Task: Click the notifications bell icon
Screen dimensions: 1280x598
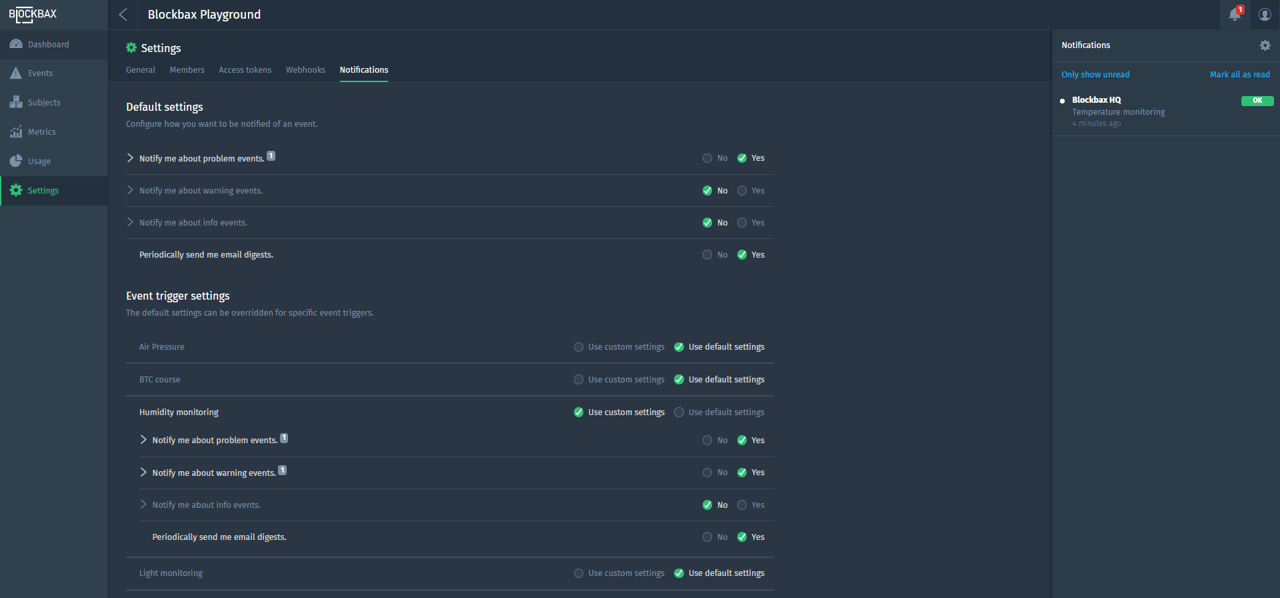Action: click(x=1234, y=14)
